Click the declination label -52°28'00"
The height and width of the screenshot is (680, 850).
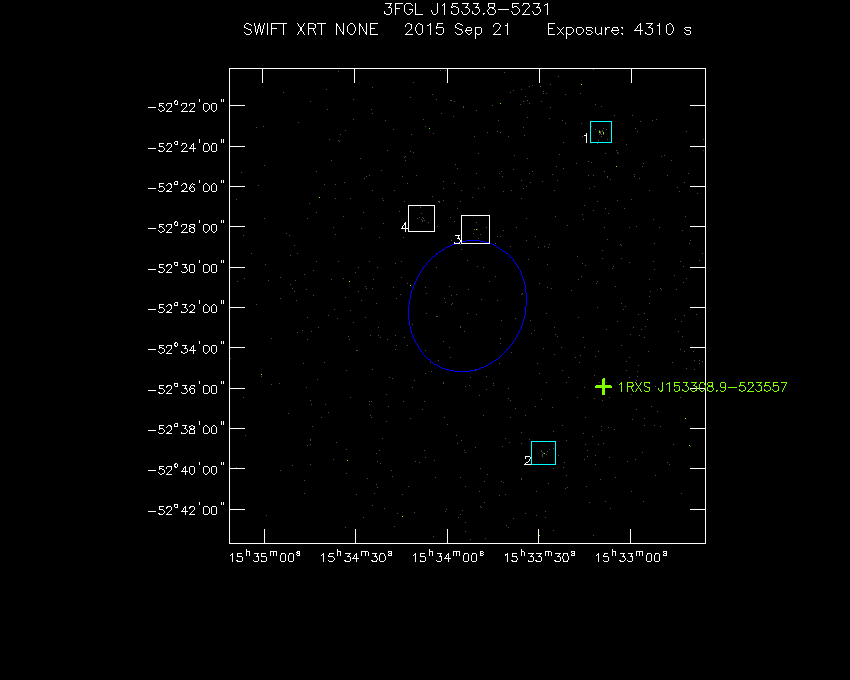coord(186,227)
